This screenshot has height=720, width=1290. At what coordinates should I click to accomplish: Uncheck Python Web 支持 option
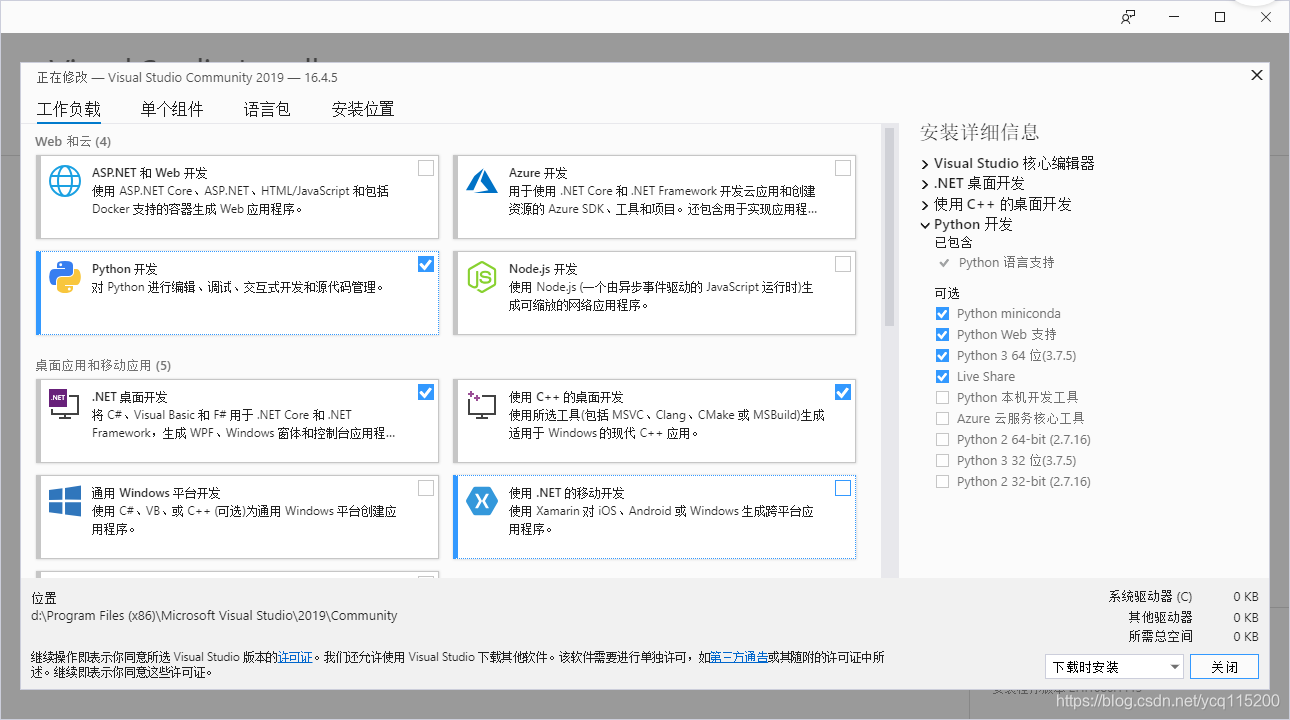942,335
